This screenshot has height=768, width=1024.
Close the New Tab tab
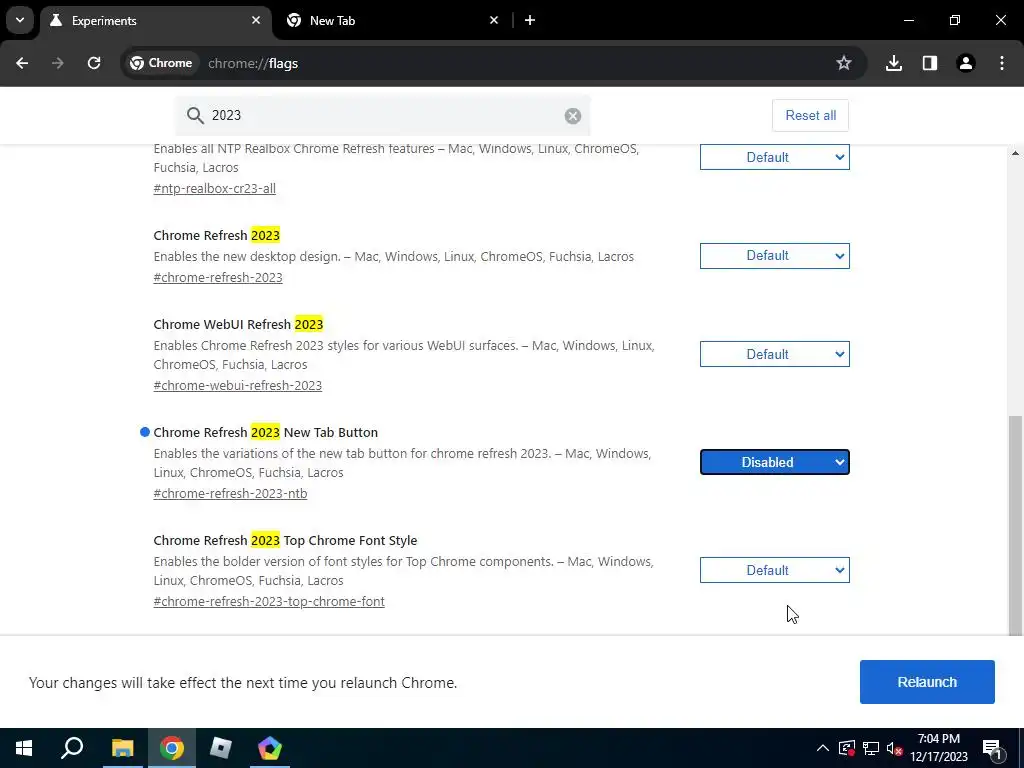494,20
